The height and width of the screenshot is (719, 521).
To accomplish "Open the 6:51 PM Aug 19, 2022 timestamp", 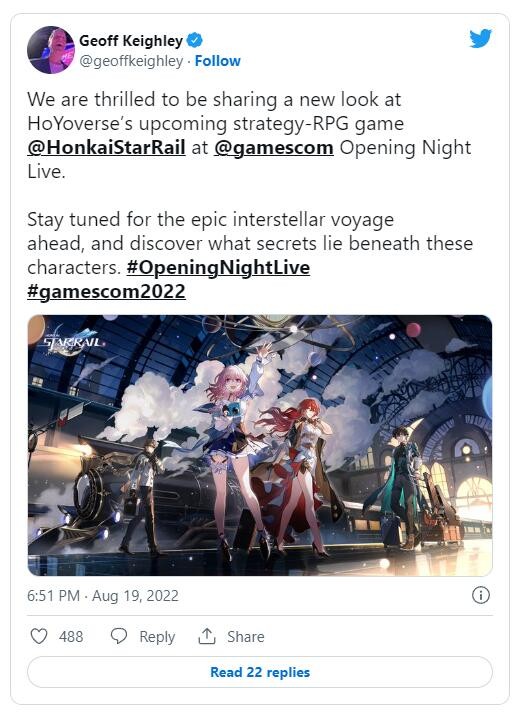I will click(x=103, y=596).
